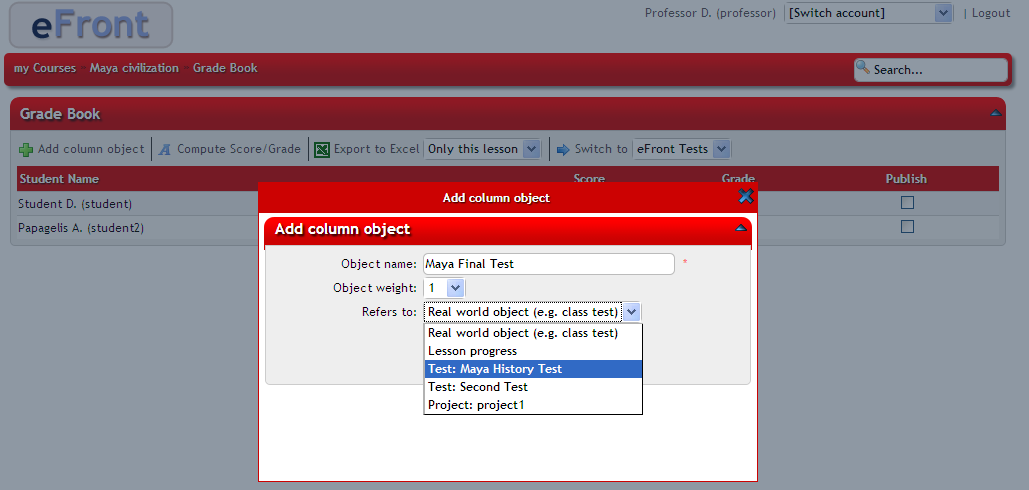
Task: Tick Publish checkbox for Student D.
Action: pos(907,203)
